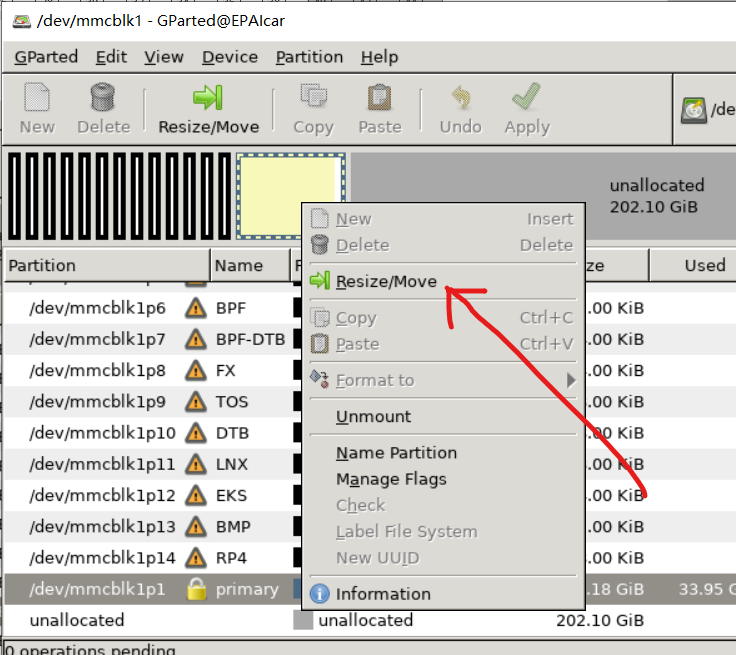Image resolution: width=736 pixels, height=655 pixels.
Task: Click the New partition toolbar icon
Action: pos(37,97)
